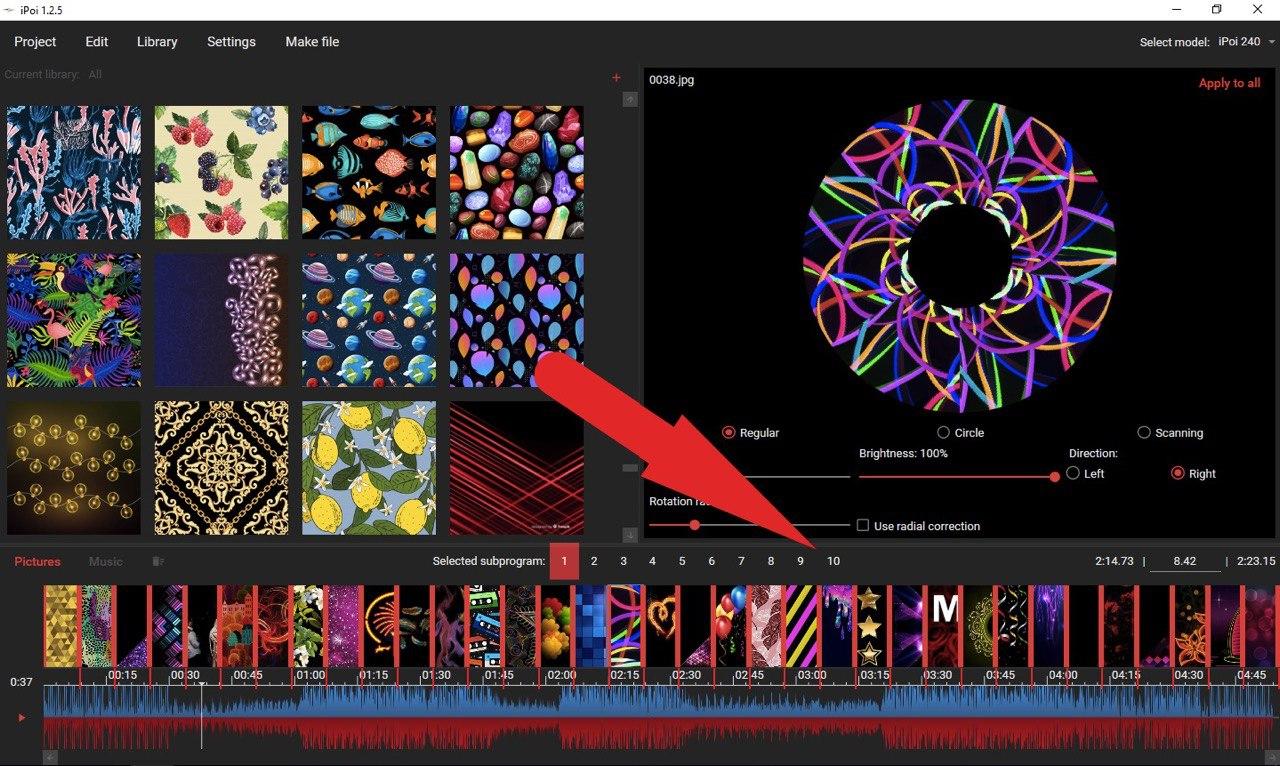Select subprogram 8
The image size is (1280, 766).
(x=771, y=562)
